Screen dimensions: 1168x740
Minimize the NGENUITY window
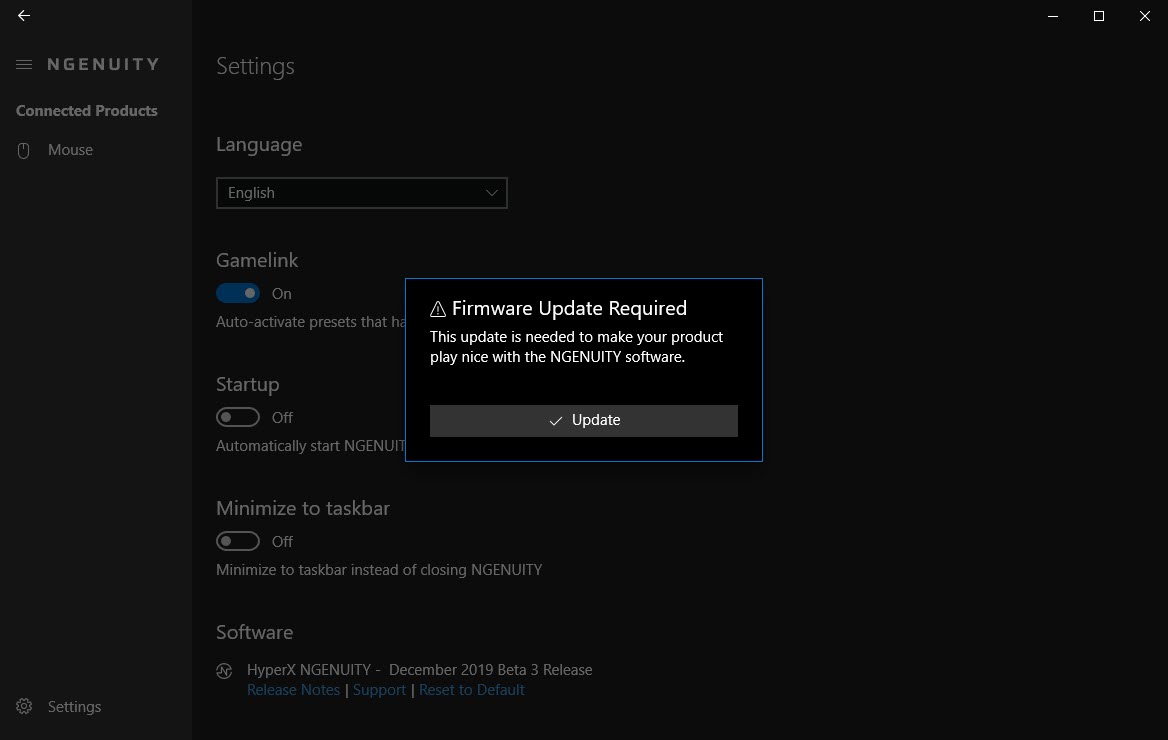point(1053,16)
